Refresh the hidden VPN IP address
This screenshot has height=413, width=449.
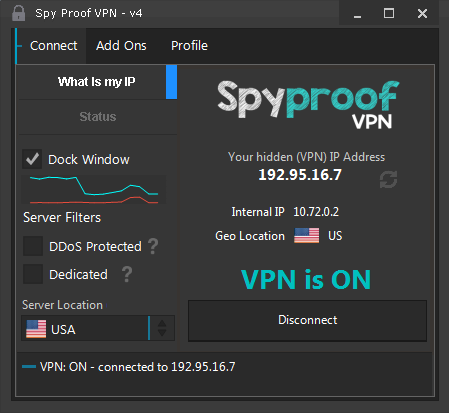pos(388,180)
